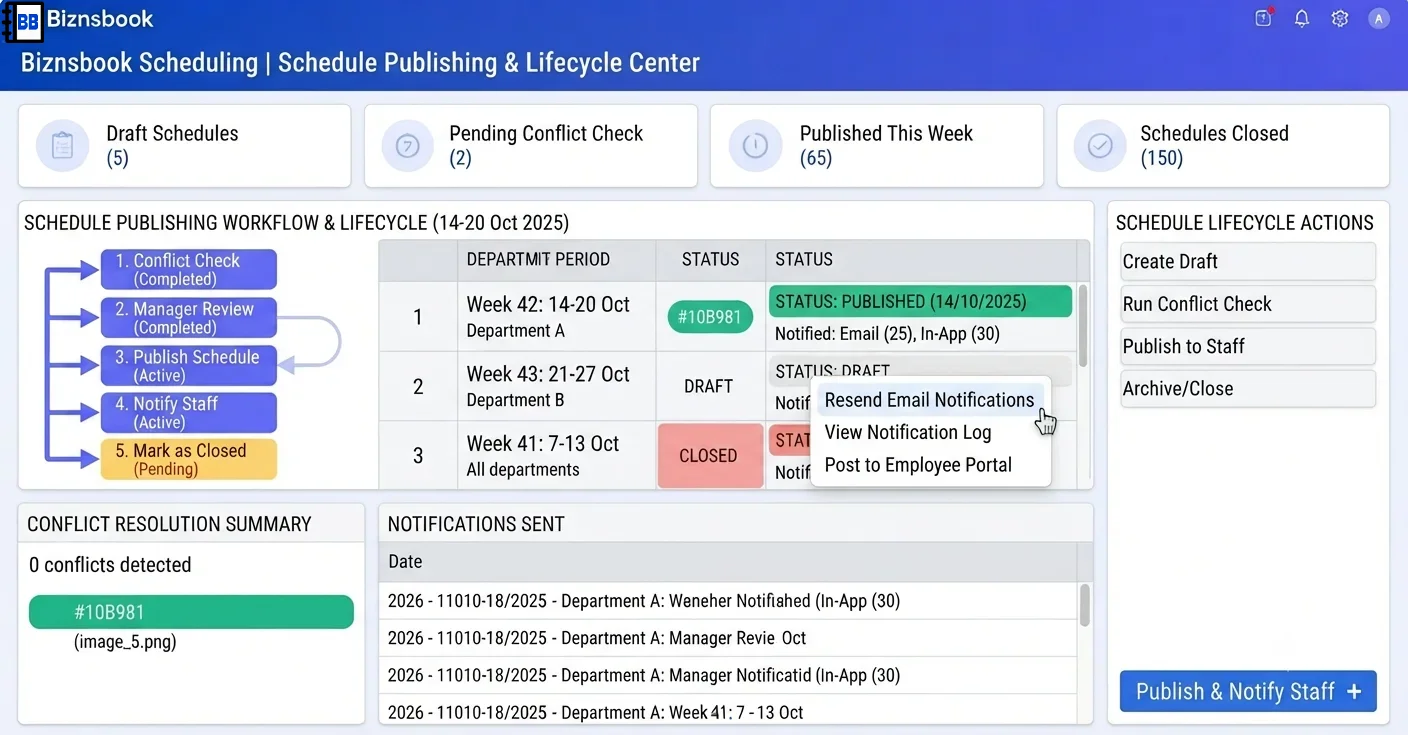Click the Schedules Closed checkmark icon
The width and height of the screenshot is (1408, 735).
tap(1100, 146)
